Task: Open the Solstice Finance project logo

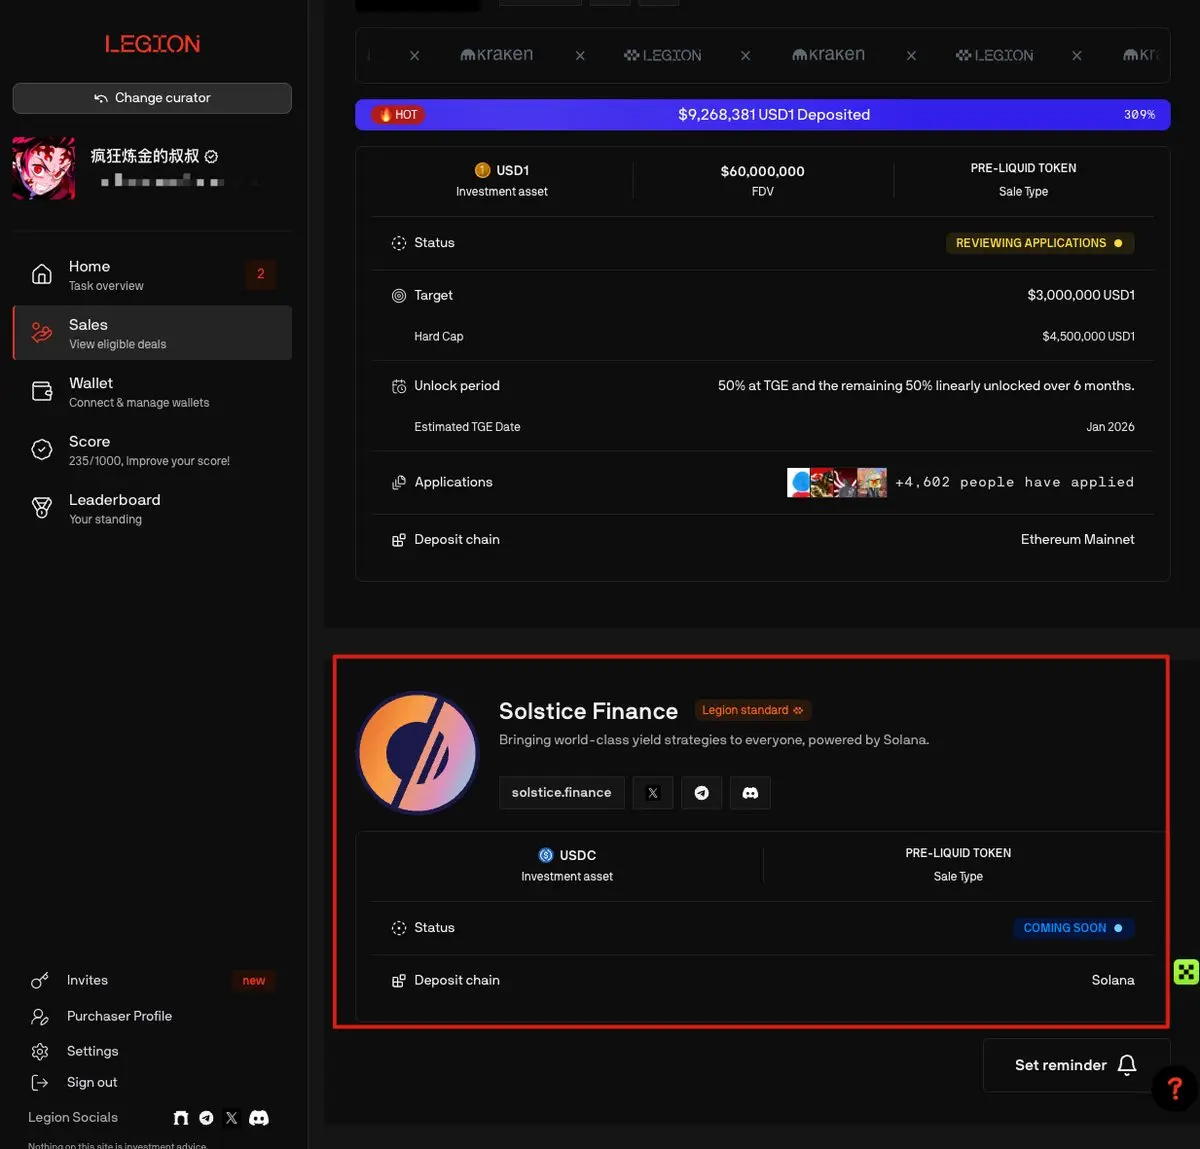Action: [418, 752]
